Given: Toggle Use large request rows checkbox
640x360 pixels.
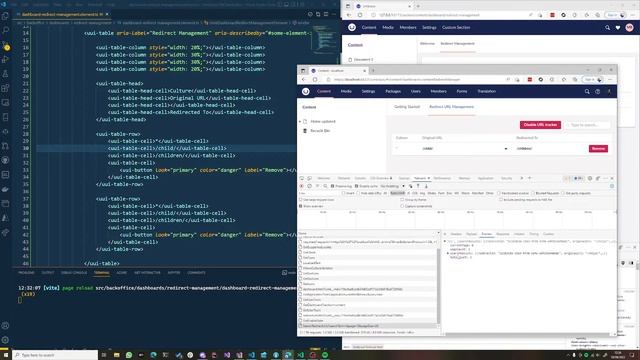Looking at the screenshot, I should tap(301, 200).
